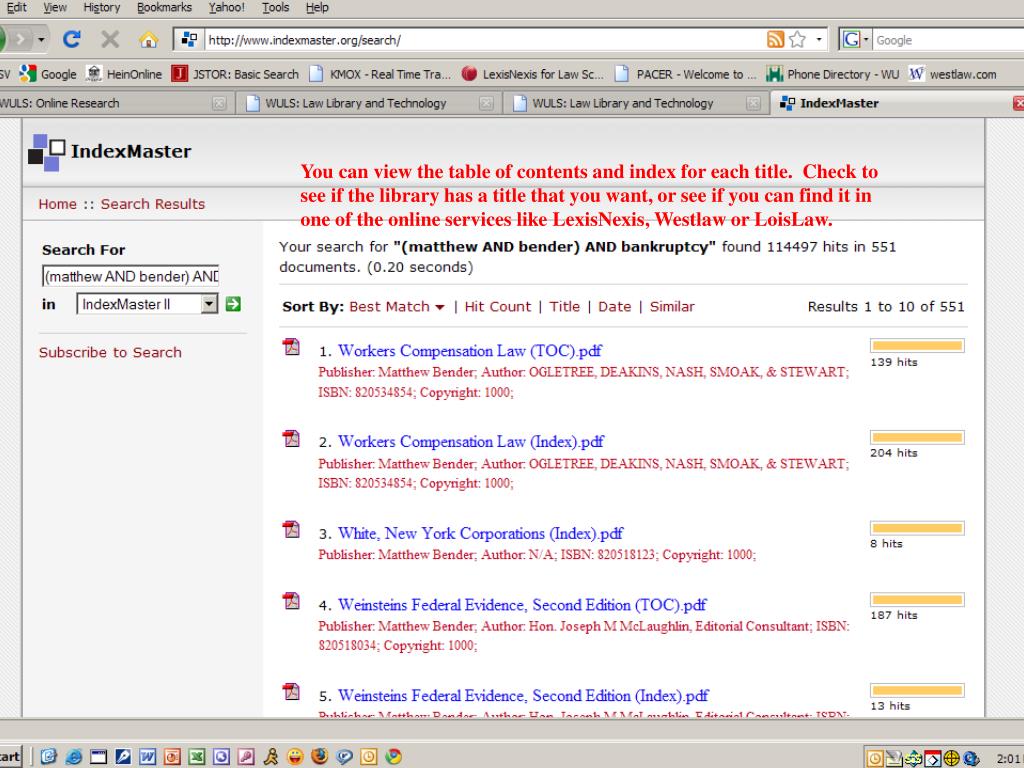Image resolution: width=1024 pixels, height=768 pixels.
Task: Open PDF icon for result 5
Action: click(x=291, y=692)
